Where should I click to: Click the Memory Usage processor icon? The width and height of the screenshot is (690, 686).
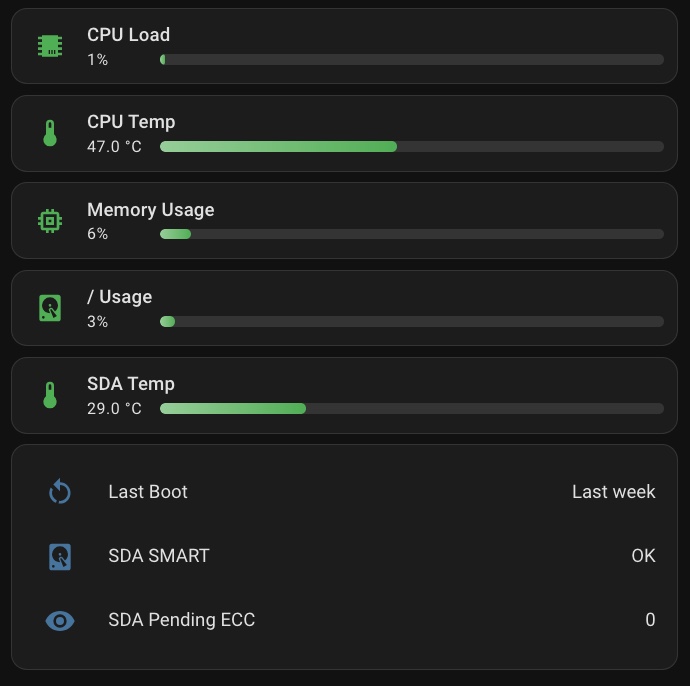point(49,221)
